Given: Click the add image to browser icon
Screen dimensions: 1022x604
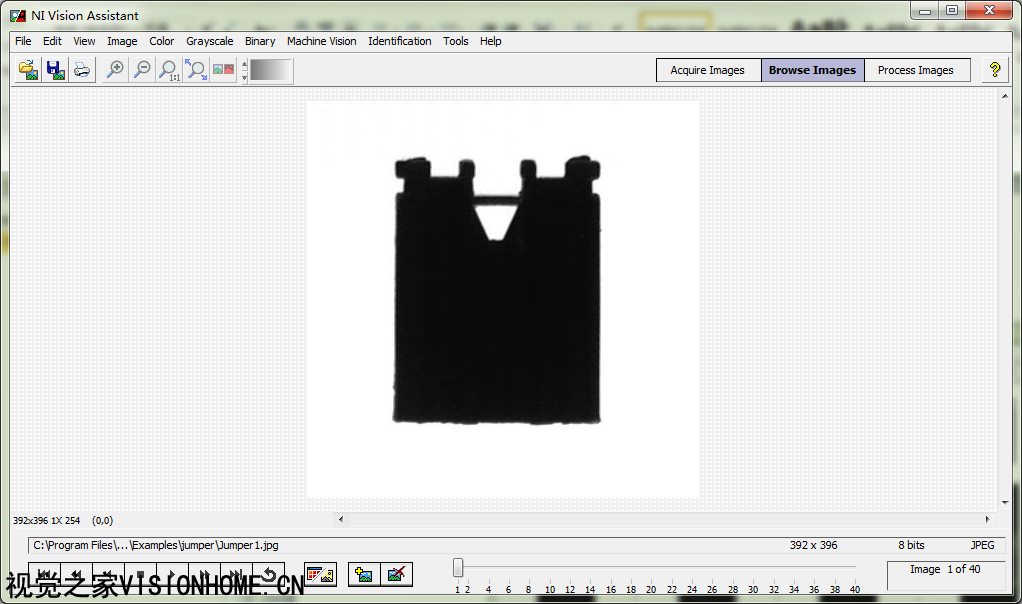Looking at the screenshot, I should coord(364,574).
